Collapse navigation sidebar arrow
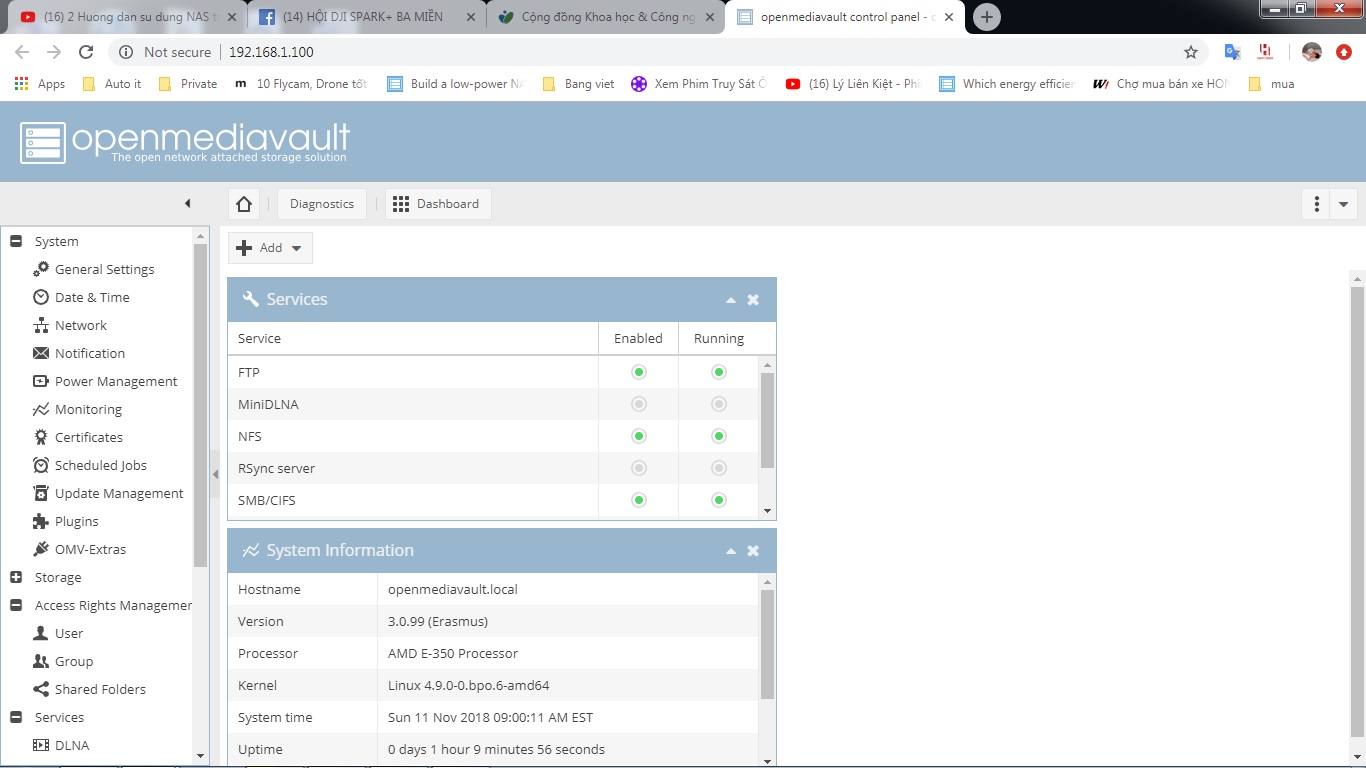The height and width of the screenshot is (768, 1366). coord(187,204)
